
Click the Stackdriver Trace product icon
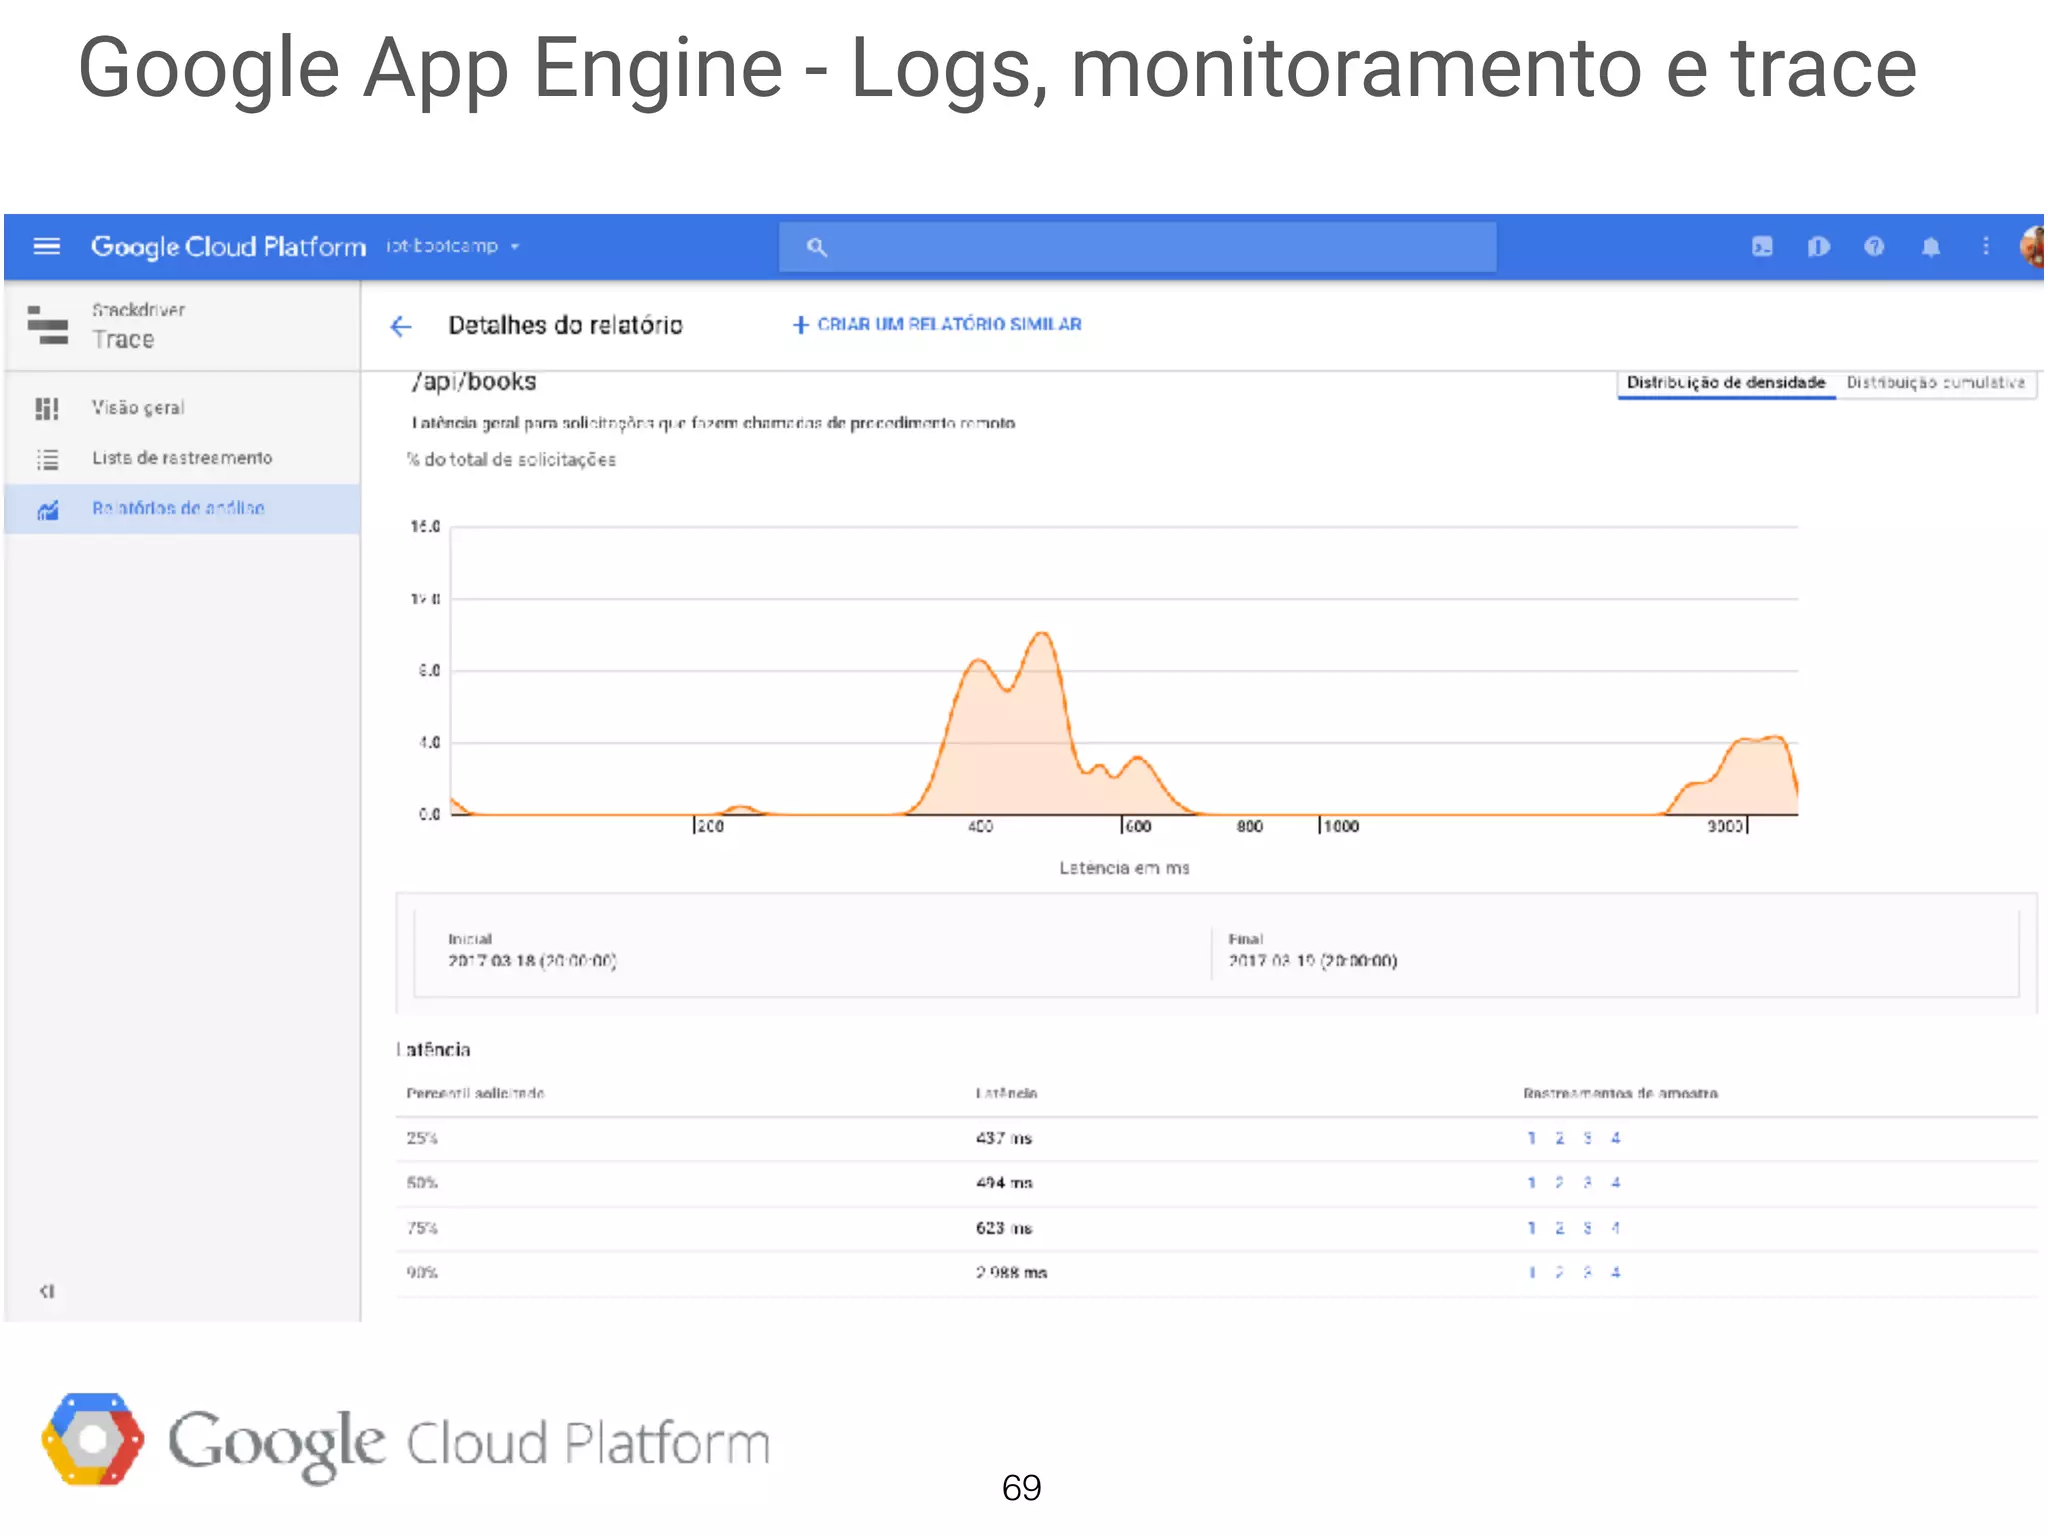(48, 325)
